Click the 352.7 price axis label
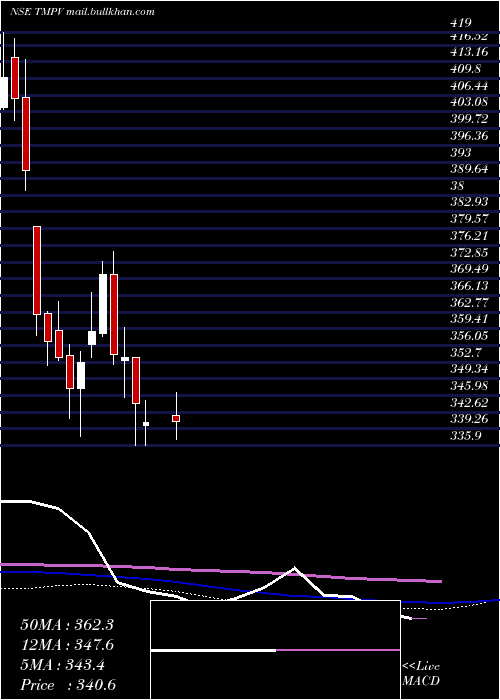Image resolution: width=500 pixels, height=700 pixels. coord(466,352)
